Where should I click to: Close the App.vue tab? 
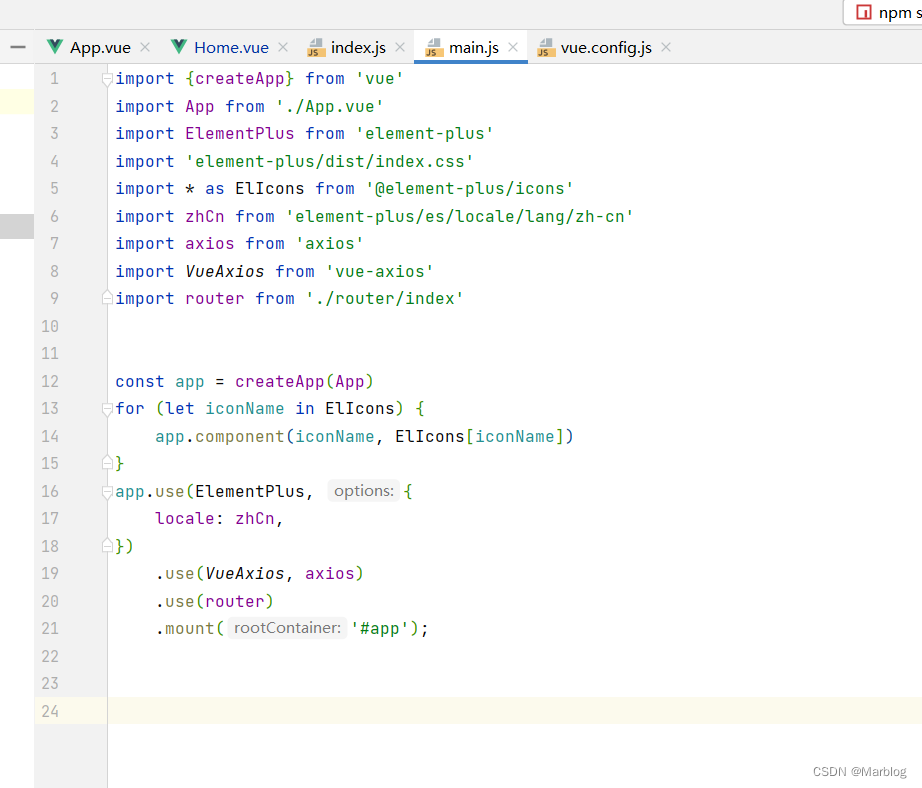(x=145, y=47)
